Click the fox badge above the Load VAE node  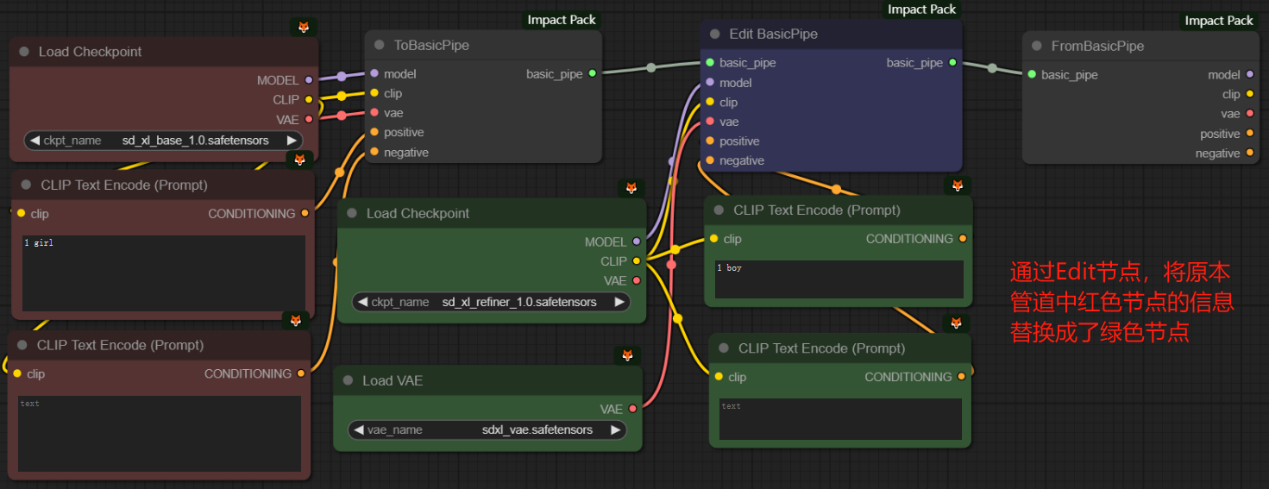coord(628,356)
